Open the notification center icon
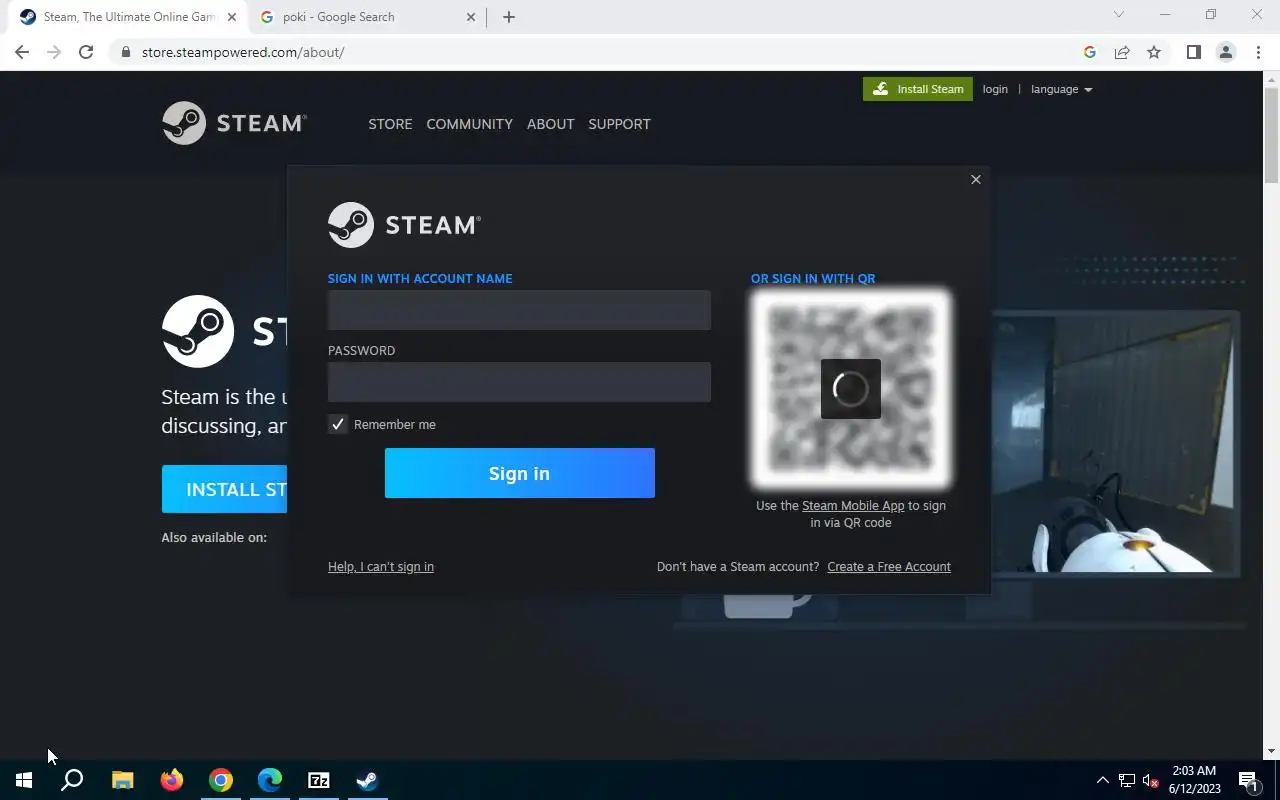 tap(1248, 780)
